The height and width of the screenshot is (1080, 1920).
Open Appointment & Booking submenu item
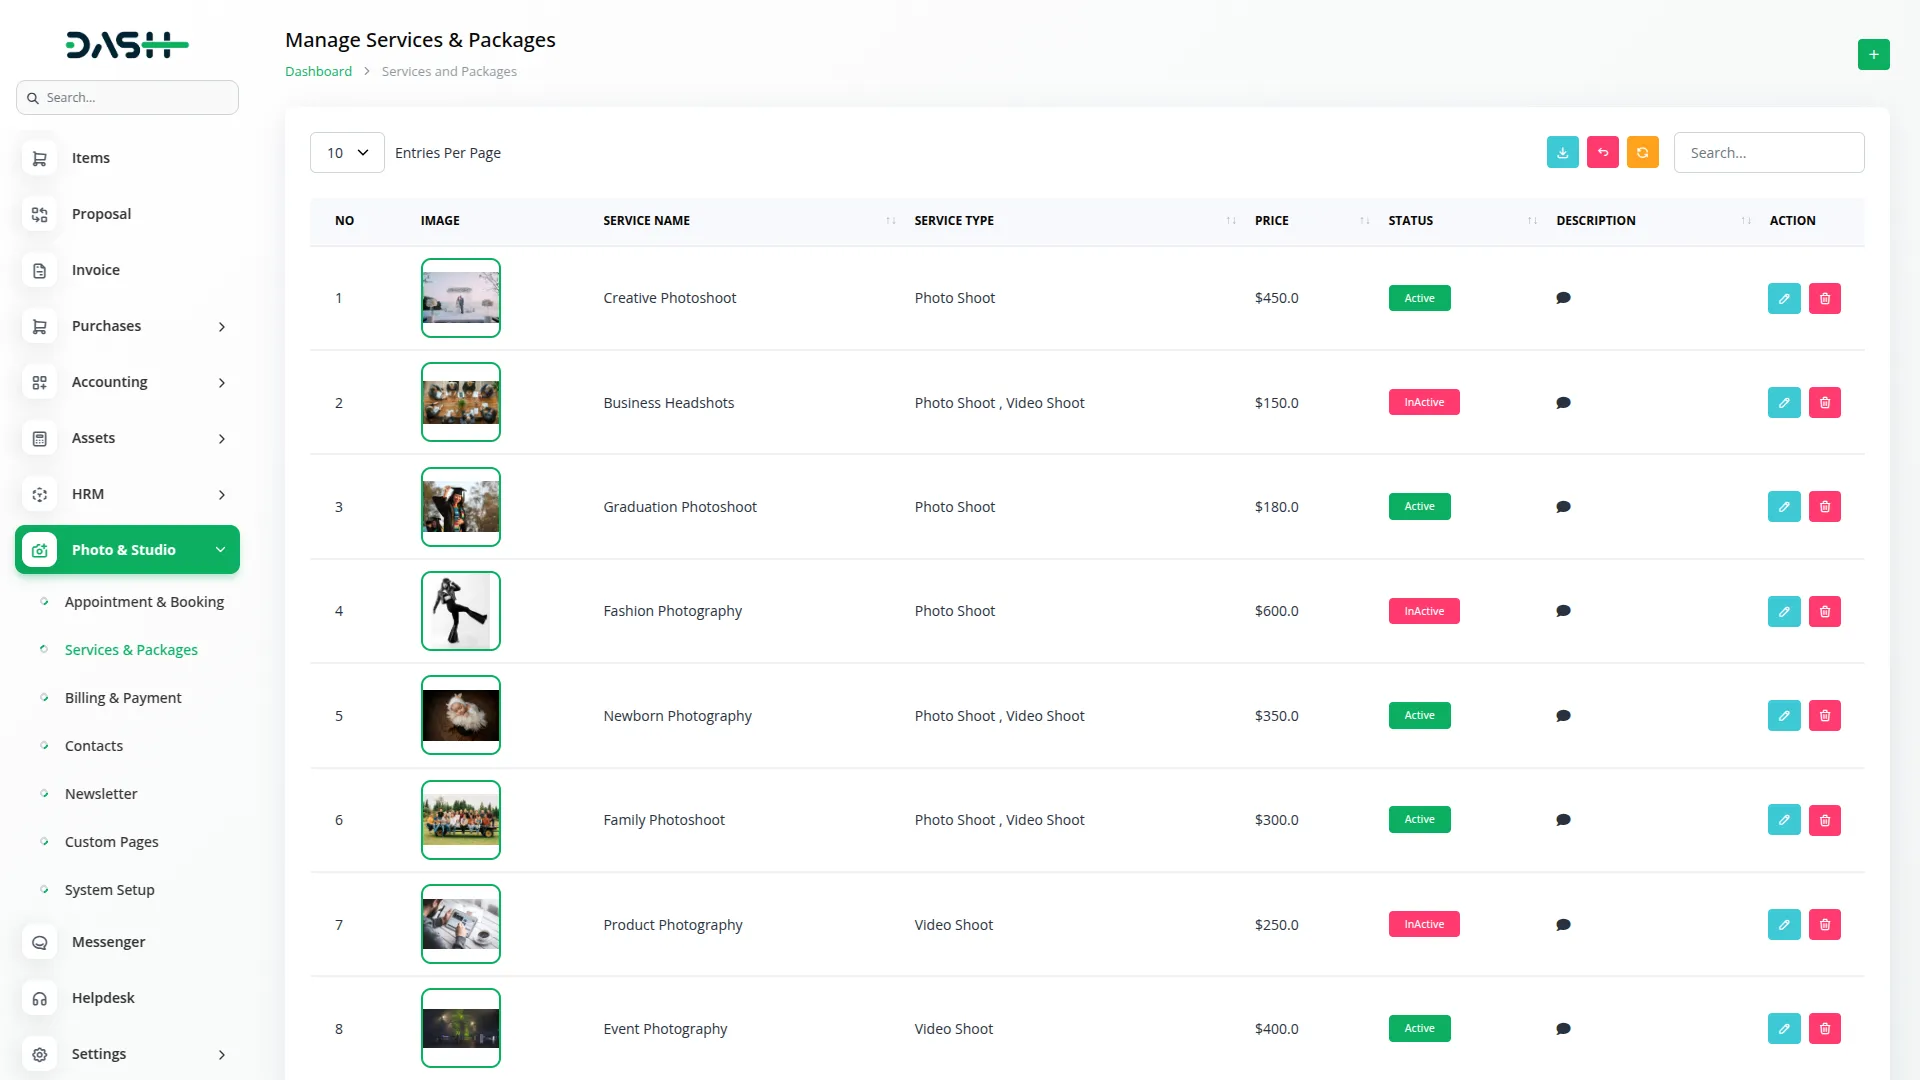point(144,602)
